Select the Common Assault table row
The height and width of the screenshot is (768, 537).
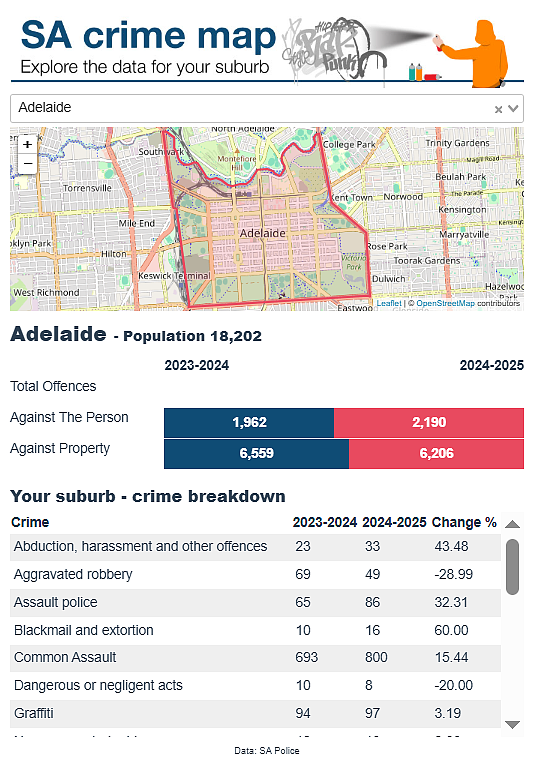pyautogui.click(x=255, y=657)
